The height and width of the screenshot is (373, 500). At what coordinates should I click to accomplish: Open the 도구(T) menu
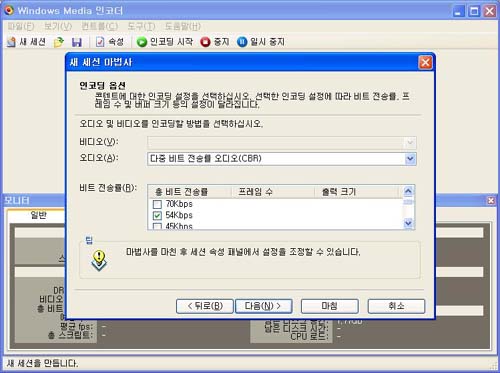(141, 26)
